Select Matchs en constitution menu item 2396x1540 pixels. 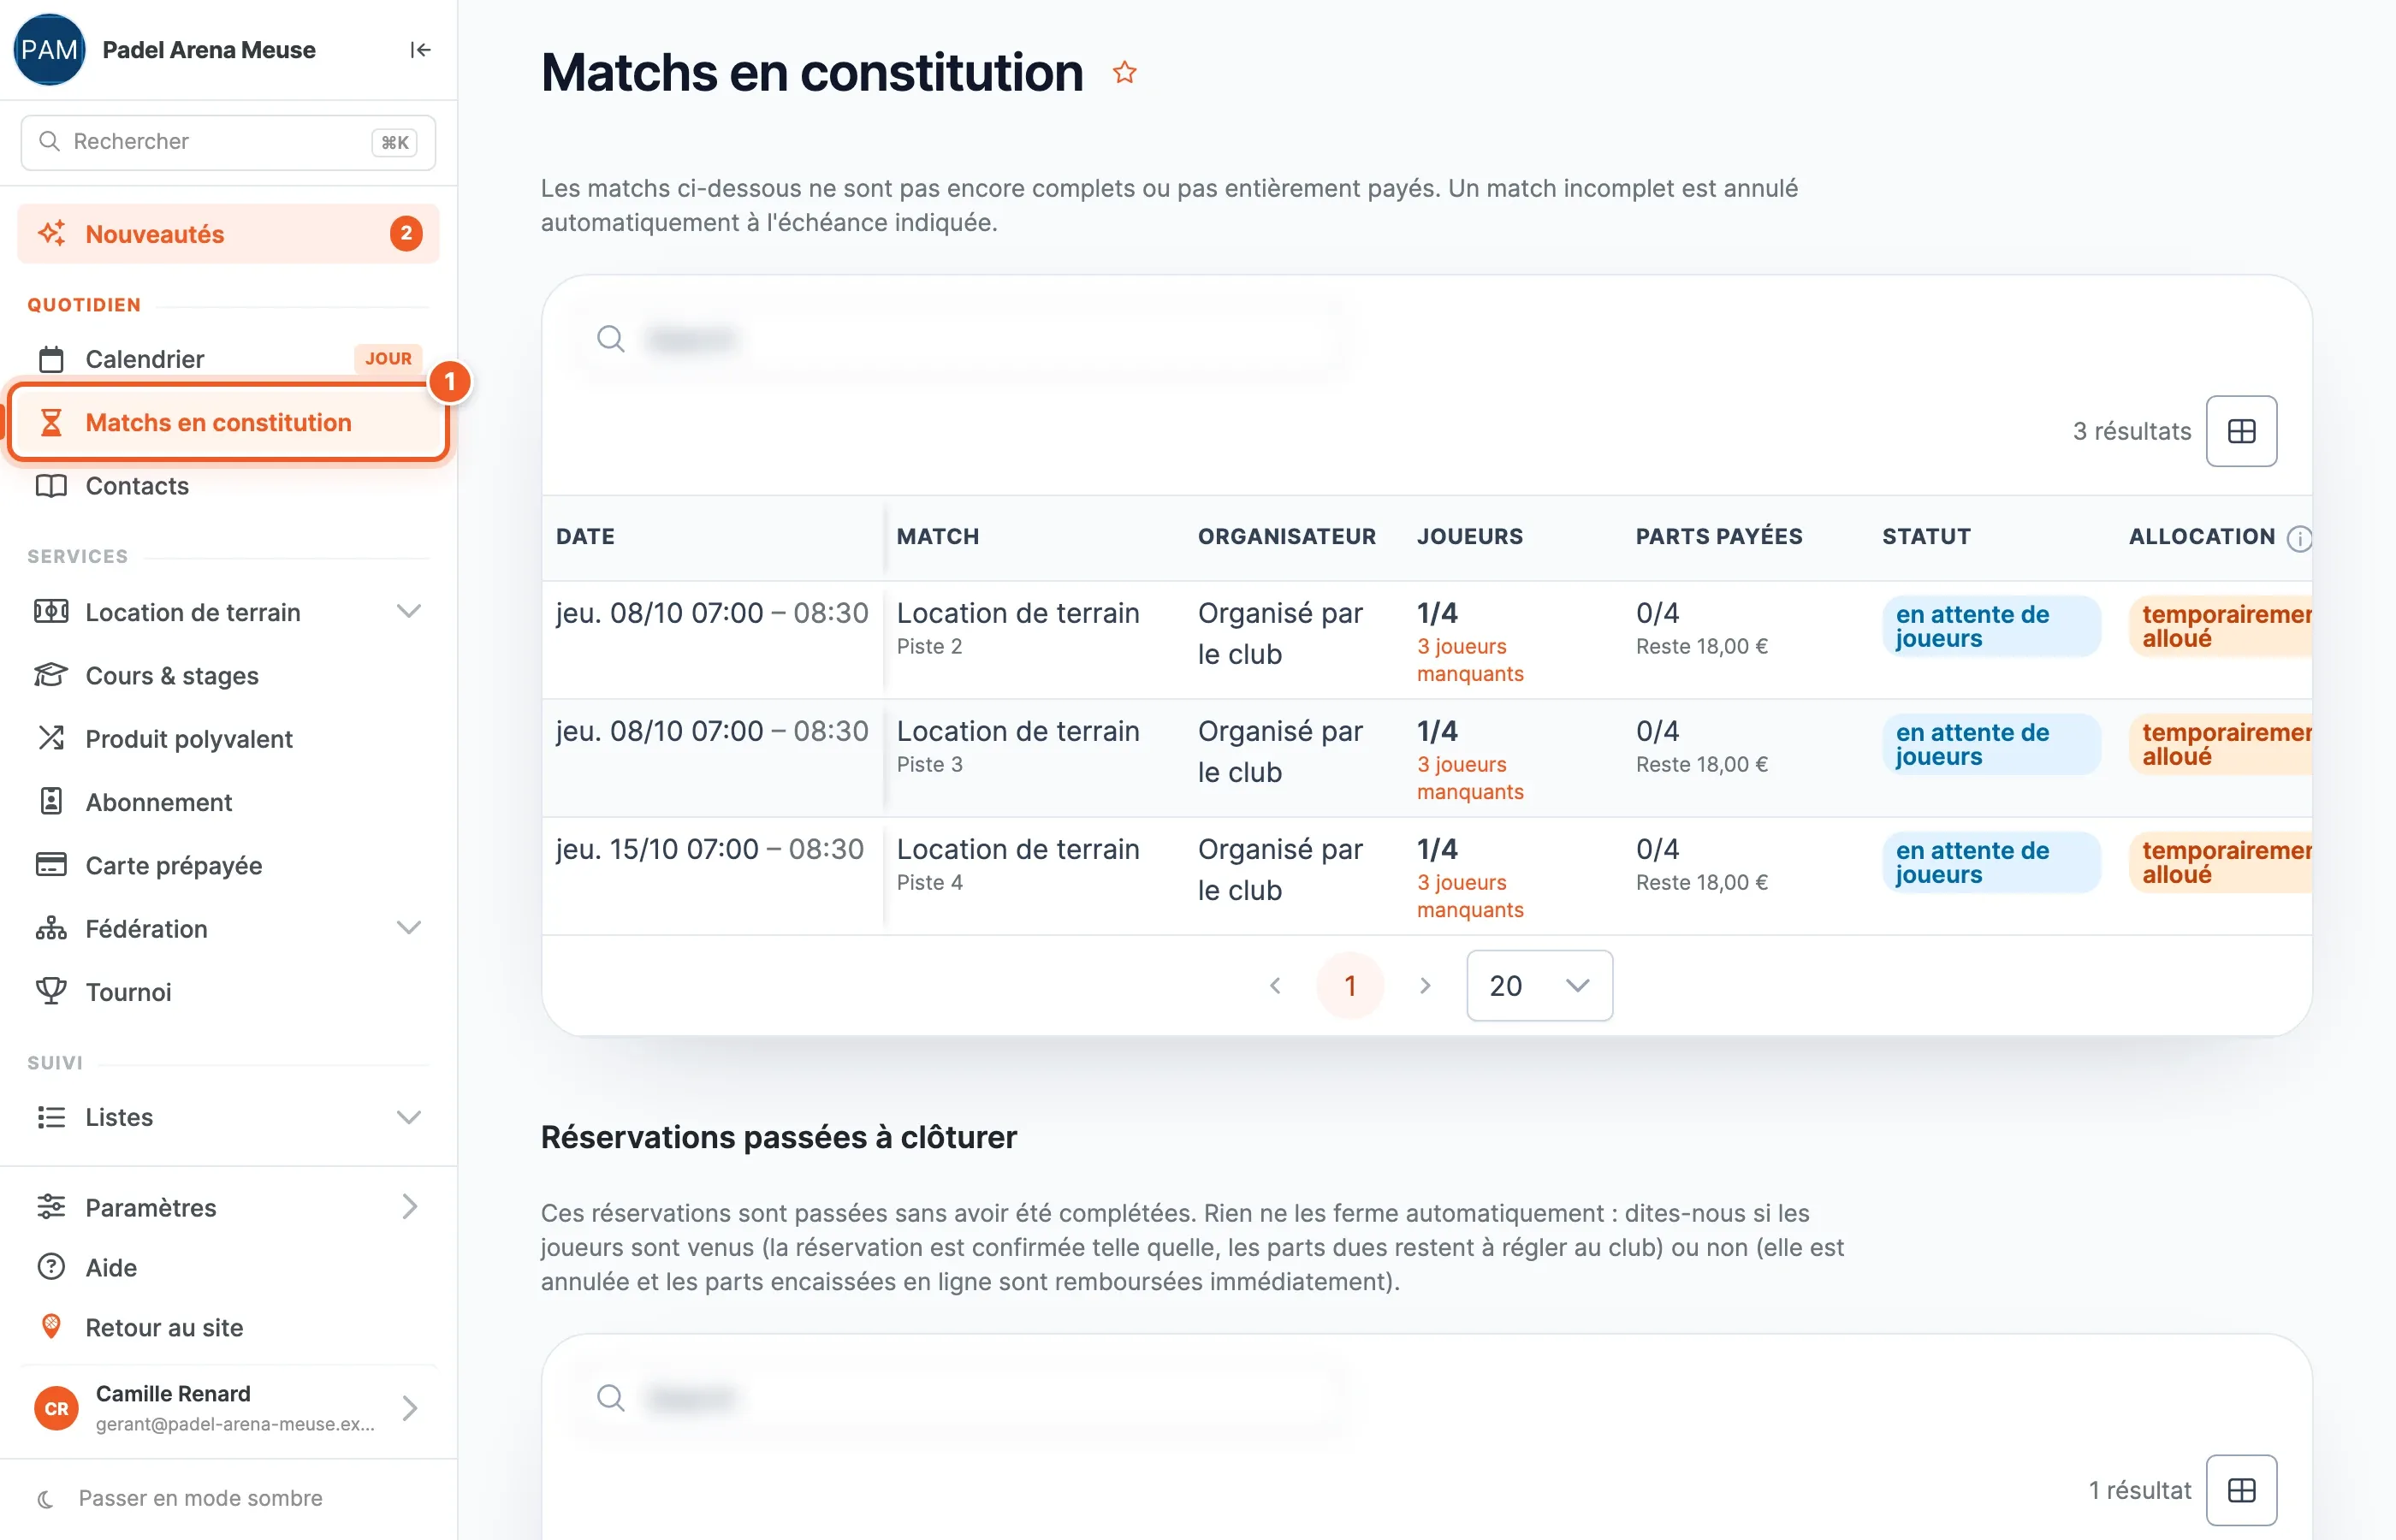[x=228, y=422]
